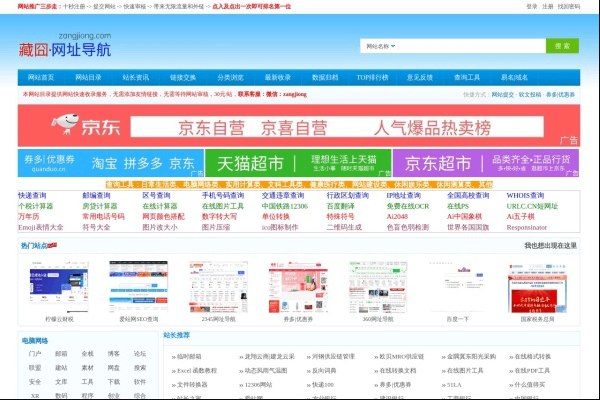Open the Responsinator link
Screen dimensions: 600x400
click(527, 227)
